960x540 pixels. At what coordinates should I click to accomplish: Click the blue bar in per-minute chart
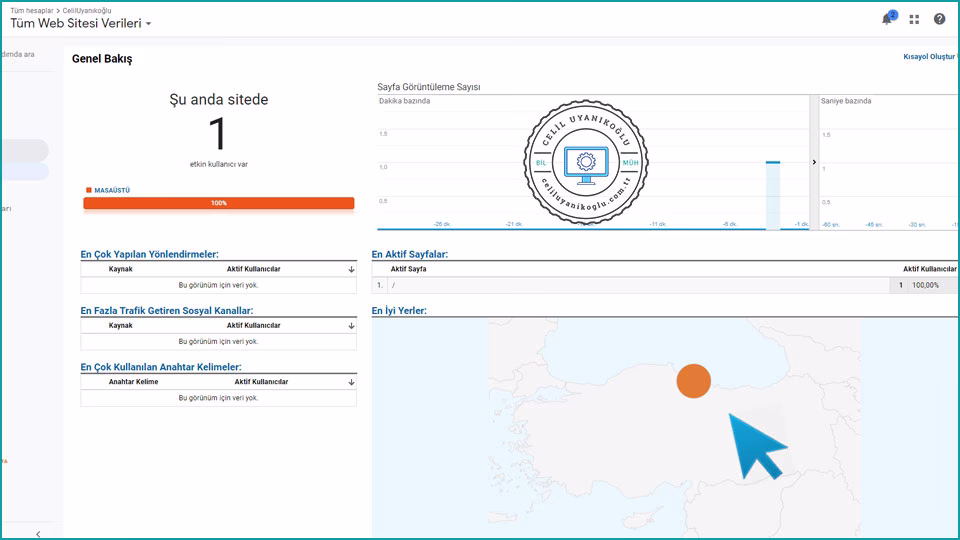773,195
